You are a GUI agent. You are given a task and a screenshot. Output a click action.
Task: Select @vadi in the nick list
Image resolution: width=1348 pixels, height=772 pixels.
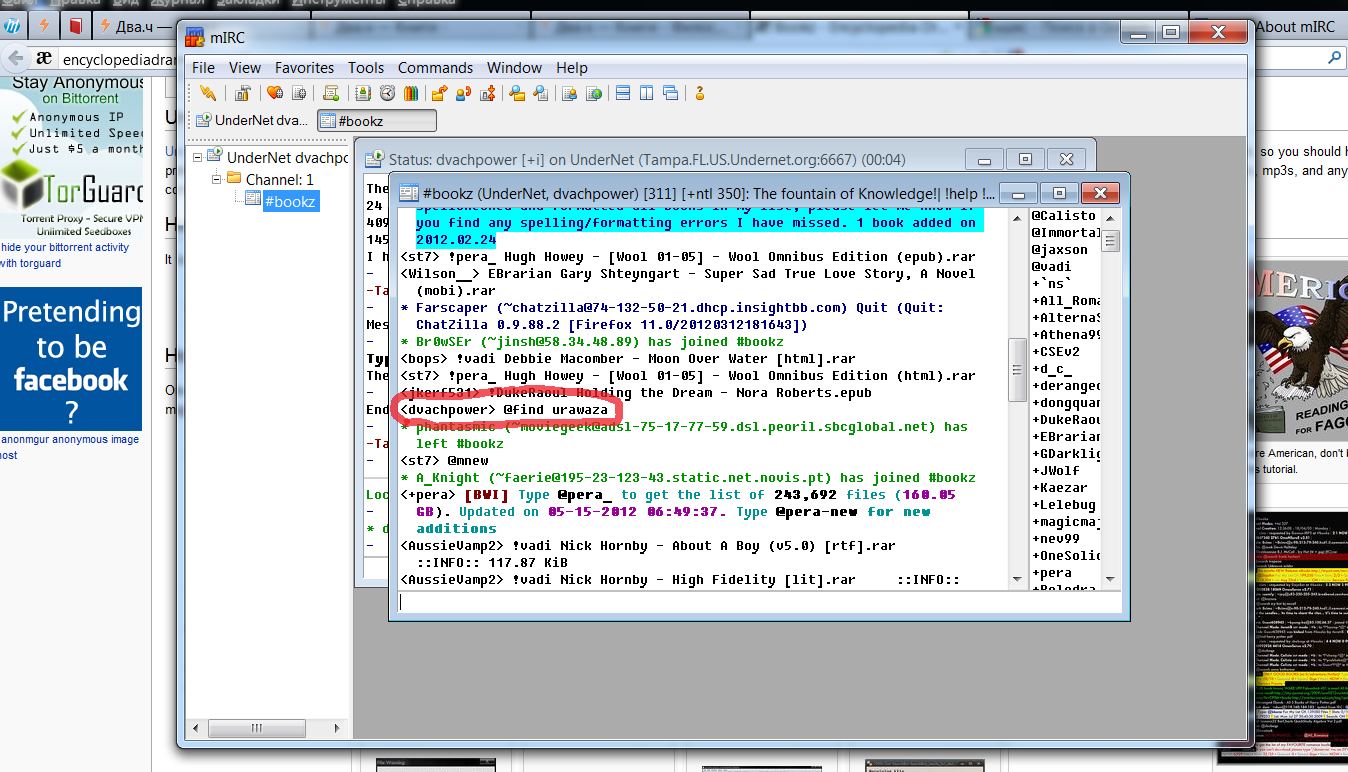pyautogui.click(x=1052, y=267)
